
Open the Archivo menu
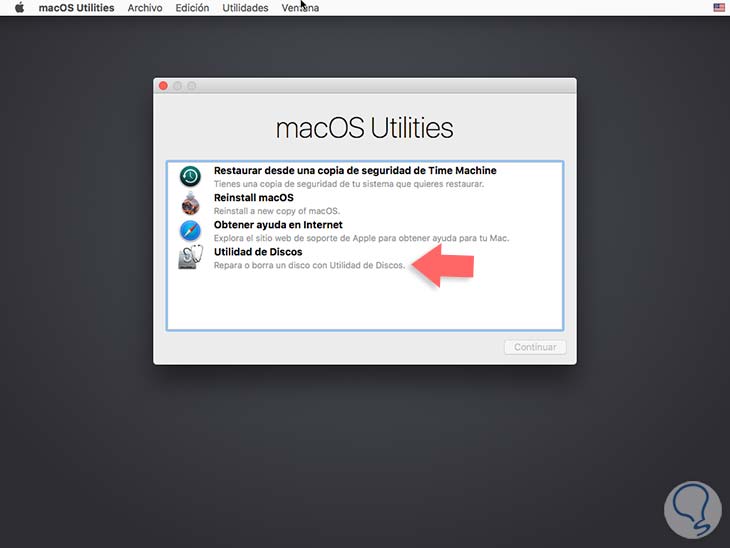point(145,8)
